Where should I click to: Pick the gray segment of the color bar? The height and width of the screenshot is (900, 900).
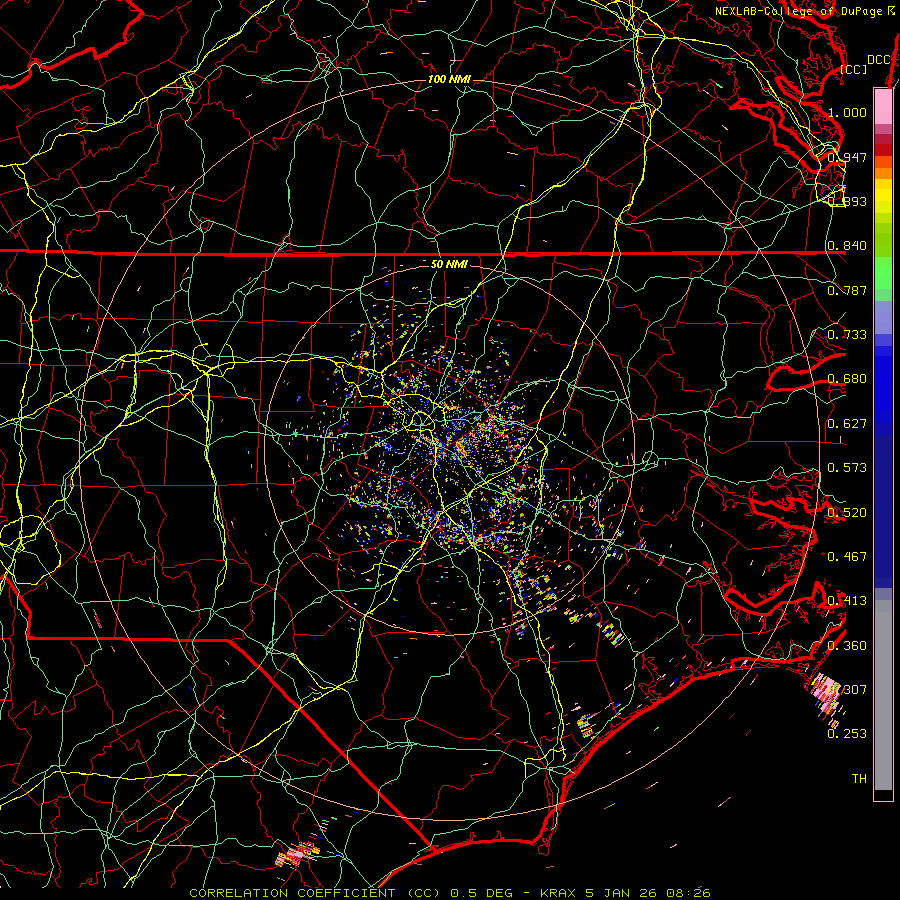click(883, 695)
